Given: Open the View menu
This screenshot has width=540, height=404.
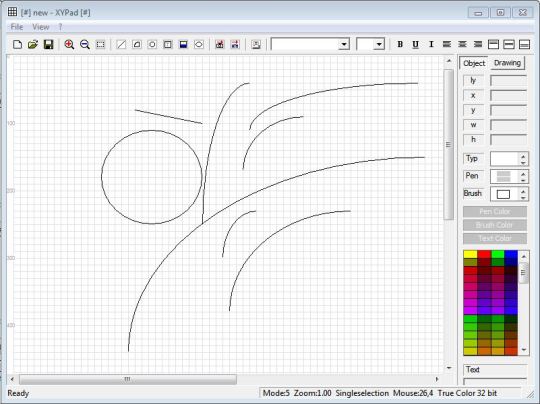Looking at the screenshot, I should tap(41, 27).
